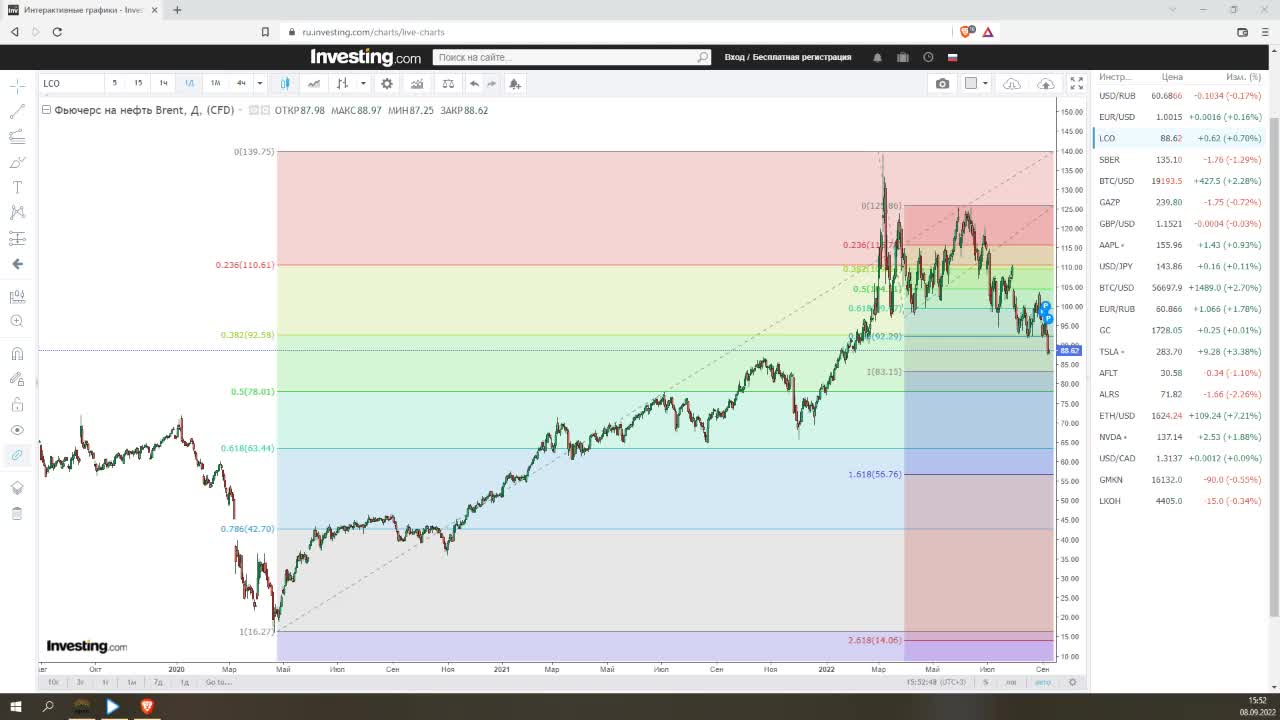Hide all drawing tools with the eye

pyautogui.click(x=17, y=430)
